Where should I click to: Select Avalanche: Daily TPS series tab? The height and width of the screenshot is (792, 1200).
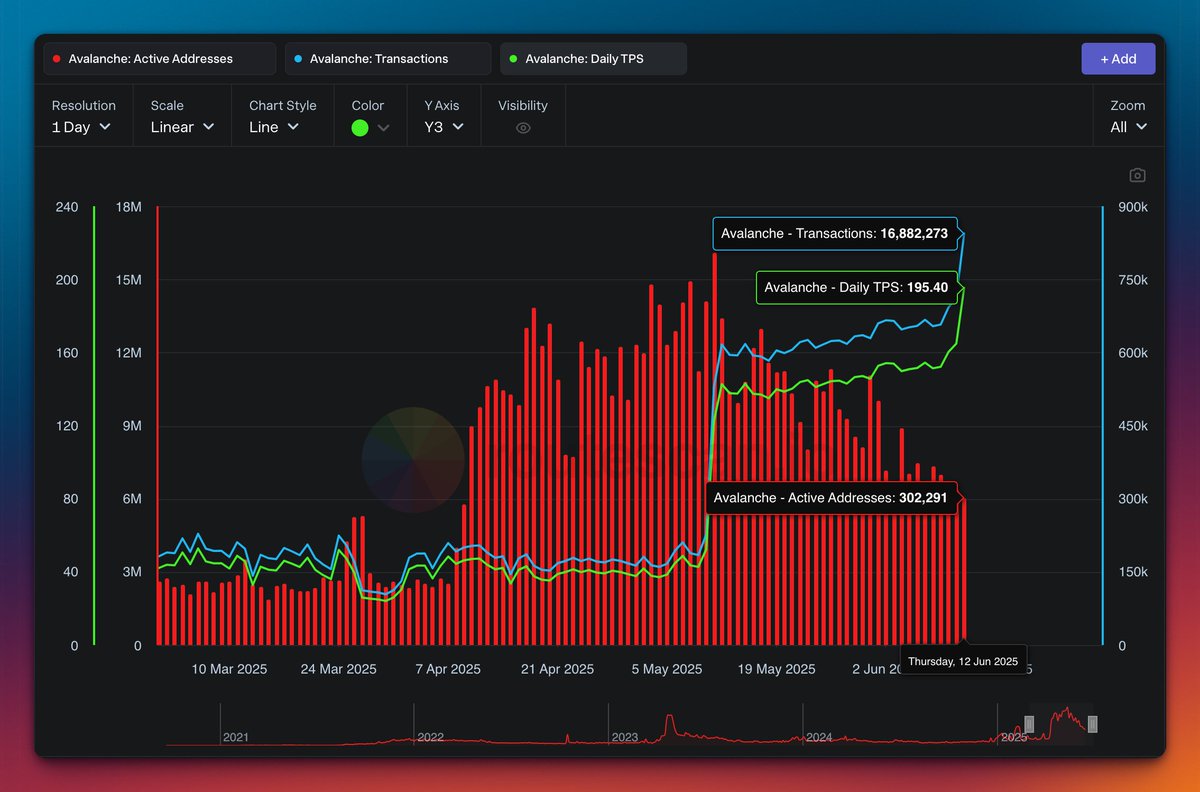(x=594, y=59)
